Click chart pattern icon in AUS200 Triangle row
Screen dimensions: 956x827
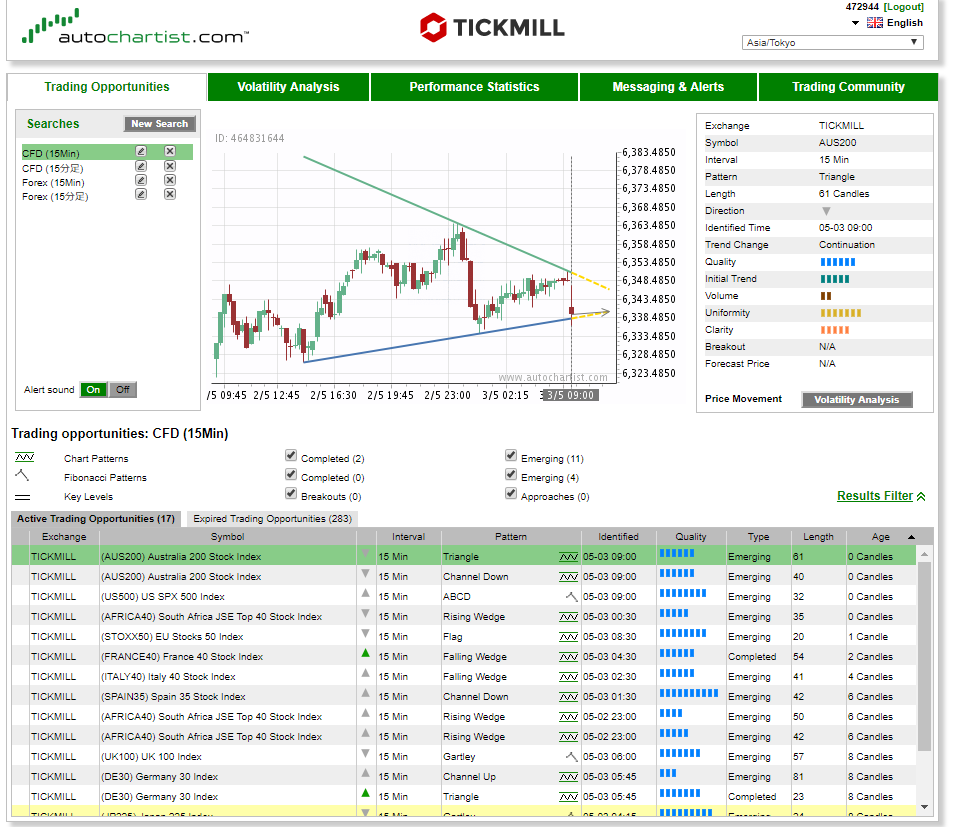click(568, 557)
